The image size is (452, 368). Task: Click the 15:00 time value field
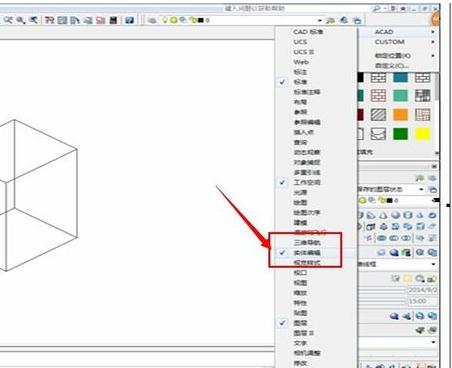tap(422, 301)
